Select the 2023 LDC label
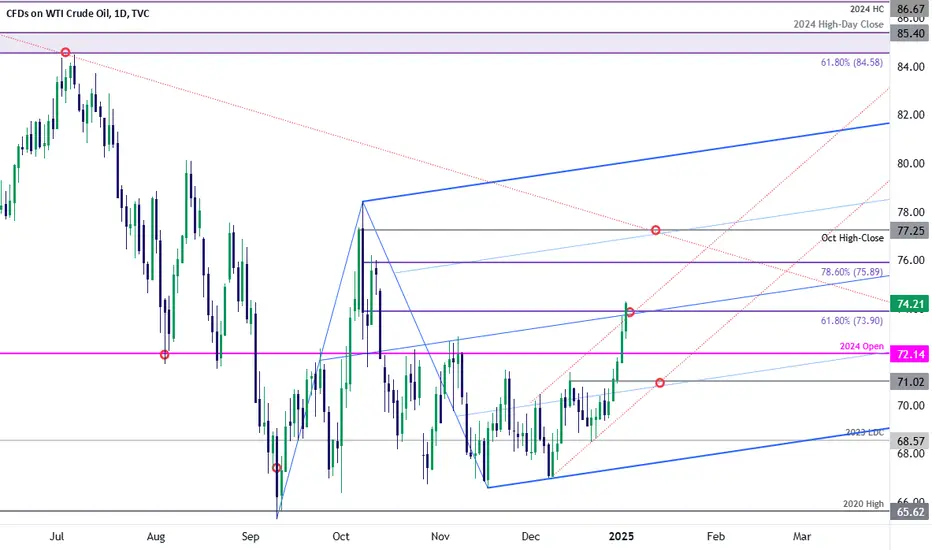The width and height of the screenshot is (932, 550). coord(865,432)
